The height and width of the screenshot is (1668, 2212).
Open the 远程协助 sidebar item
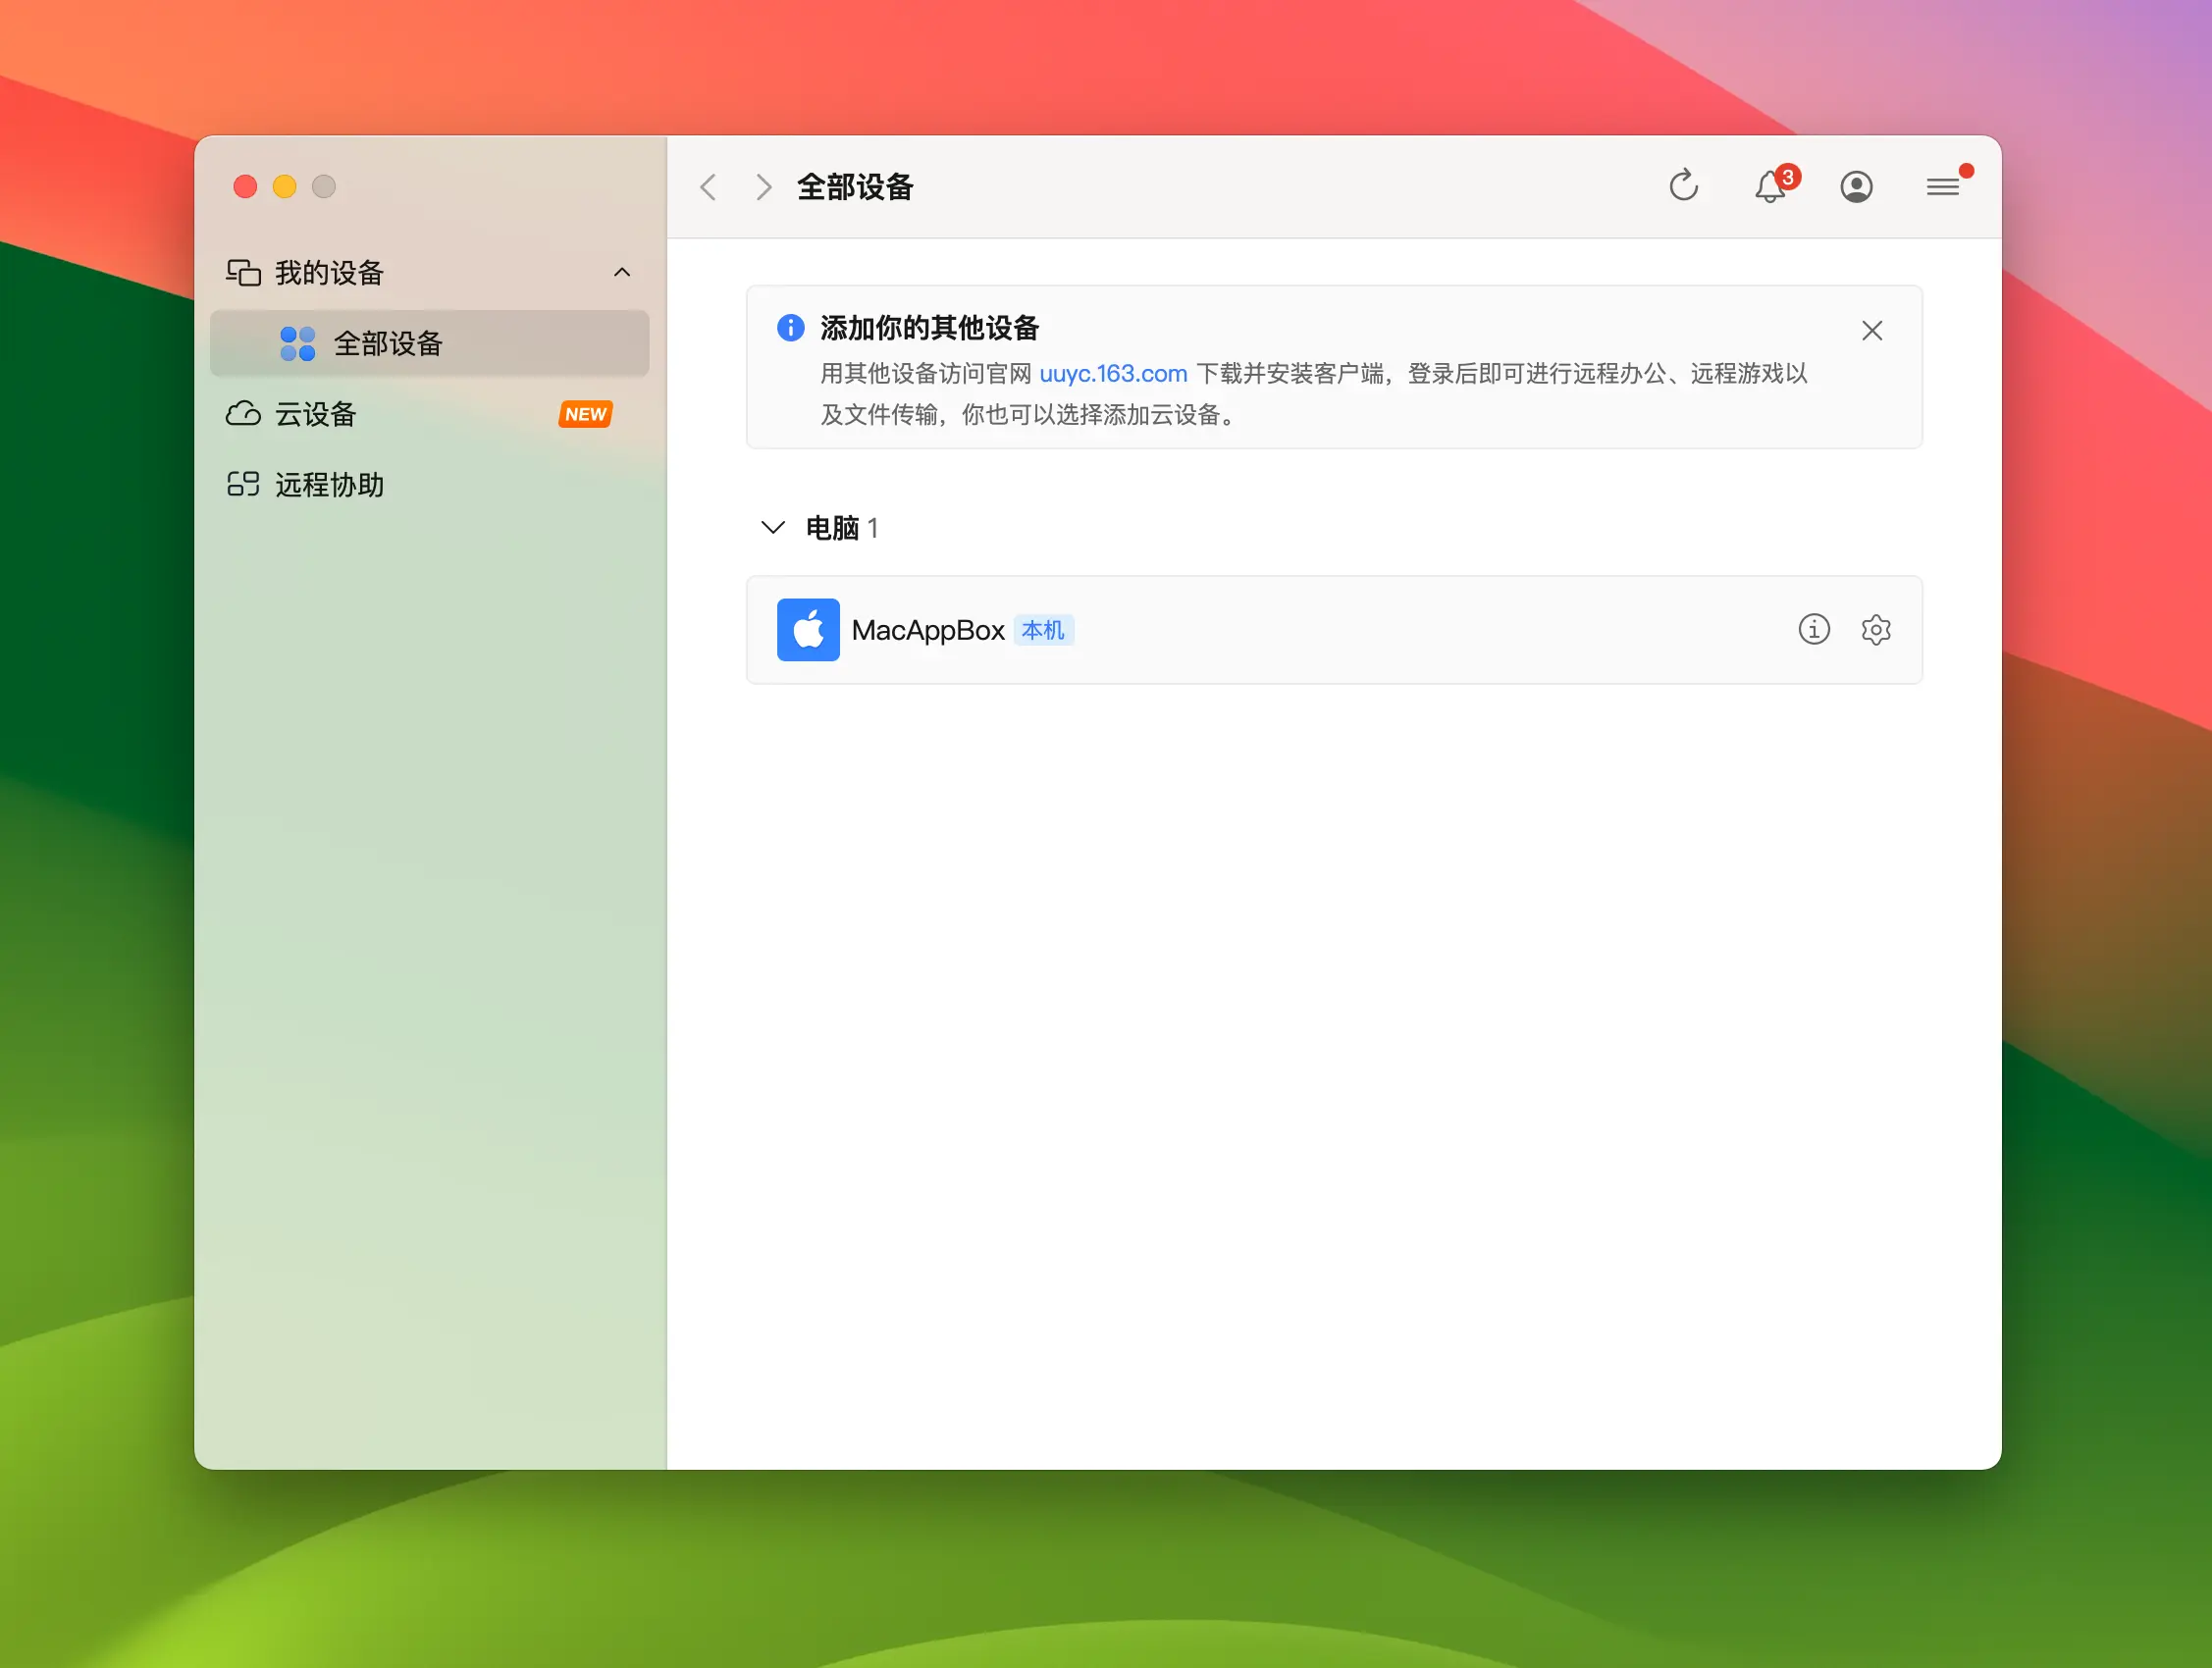[329, 485]
